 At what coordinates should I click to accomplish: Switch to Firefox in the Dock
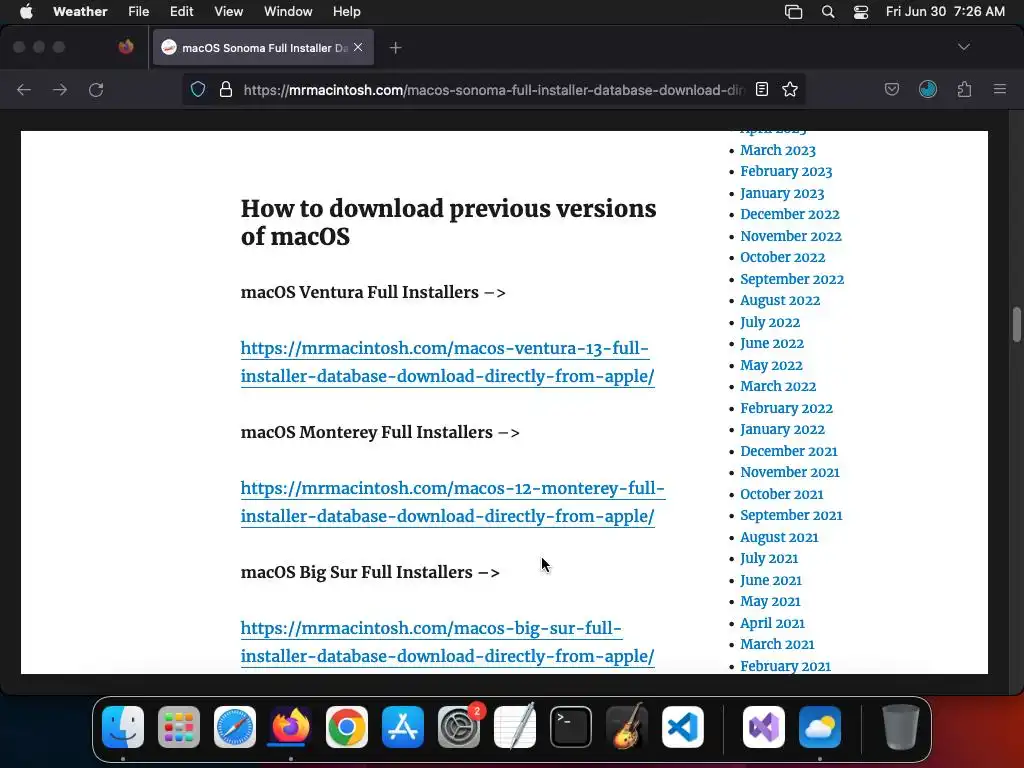pos(291,727)
